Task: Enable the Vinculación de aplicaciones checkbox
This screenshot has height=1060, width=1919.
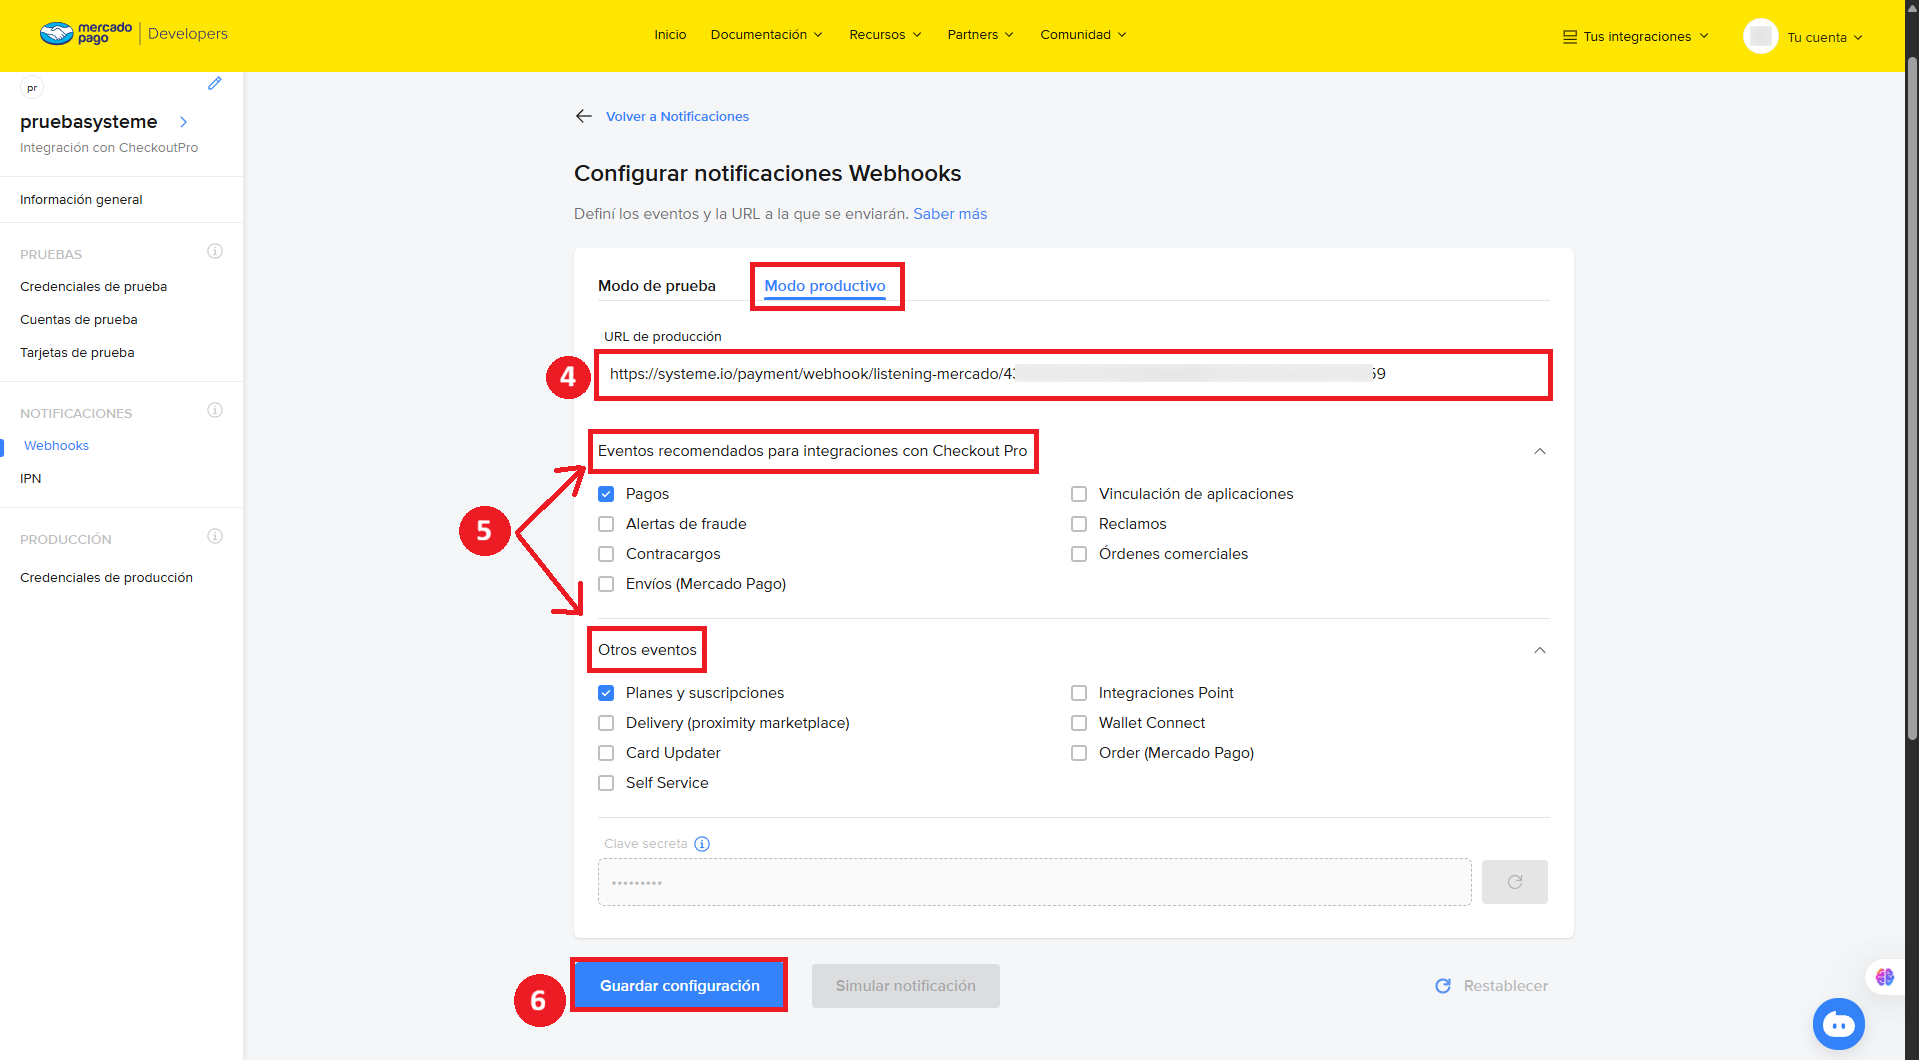Action: (x=1079, y=494)
